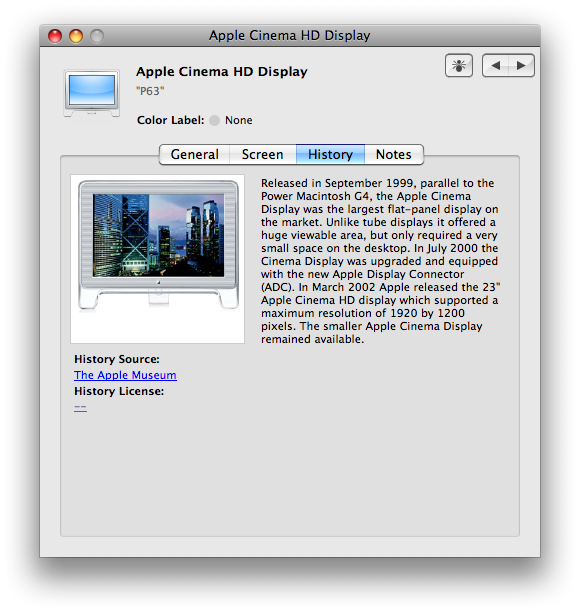This screenshot has height=612, width=580.
Task: Go to next model with right arrow
Action: 521,65
